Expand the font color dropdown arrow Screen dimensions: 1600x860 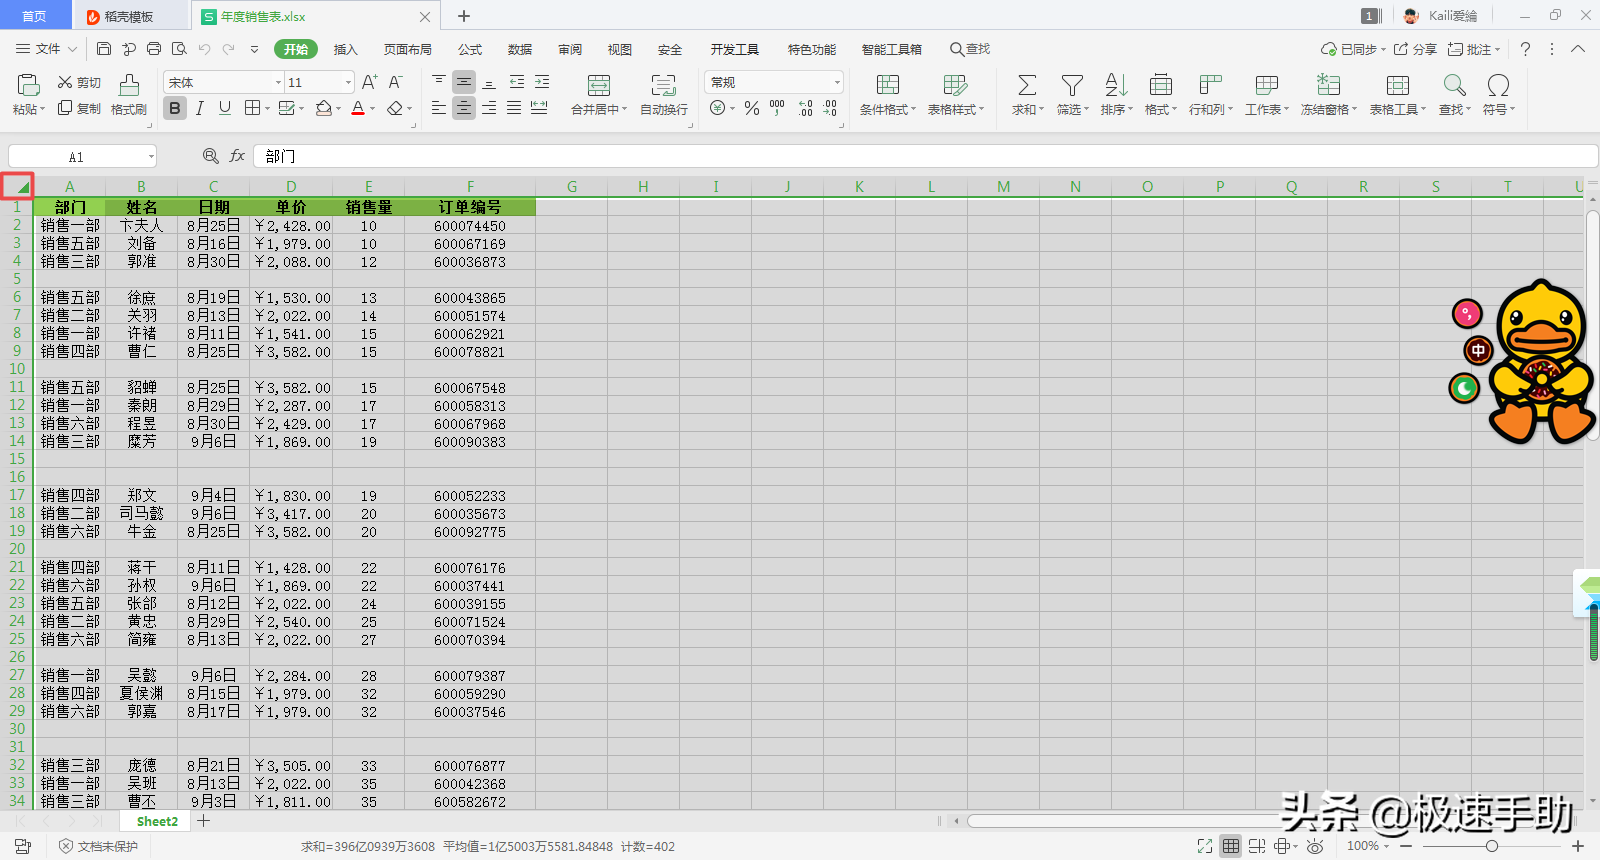[x=373, y=109]
